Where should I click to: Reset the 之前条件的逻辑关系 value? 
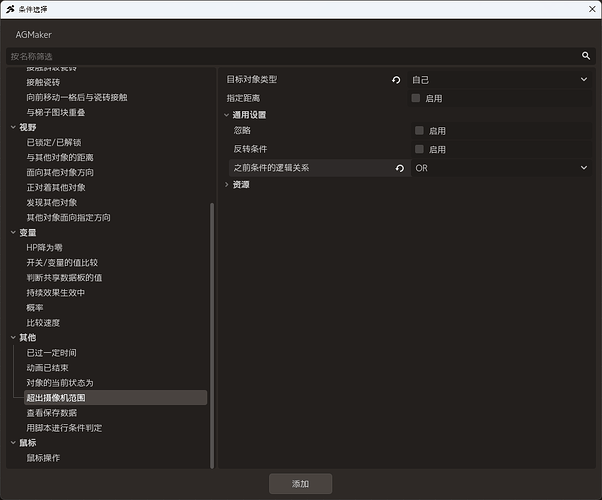[x=400, y=168]
